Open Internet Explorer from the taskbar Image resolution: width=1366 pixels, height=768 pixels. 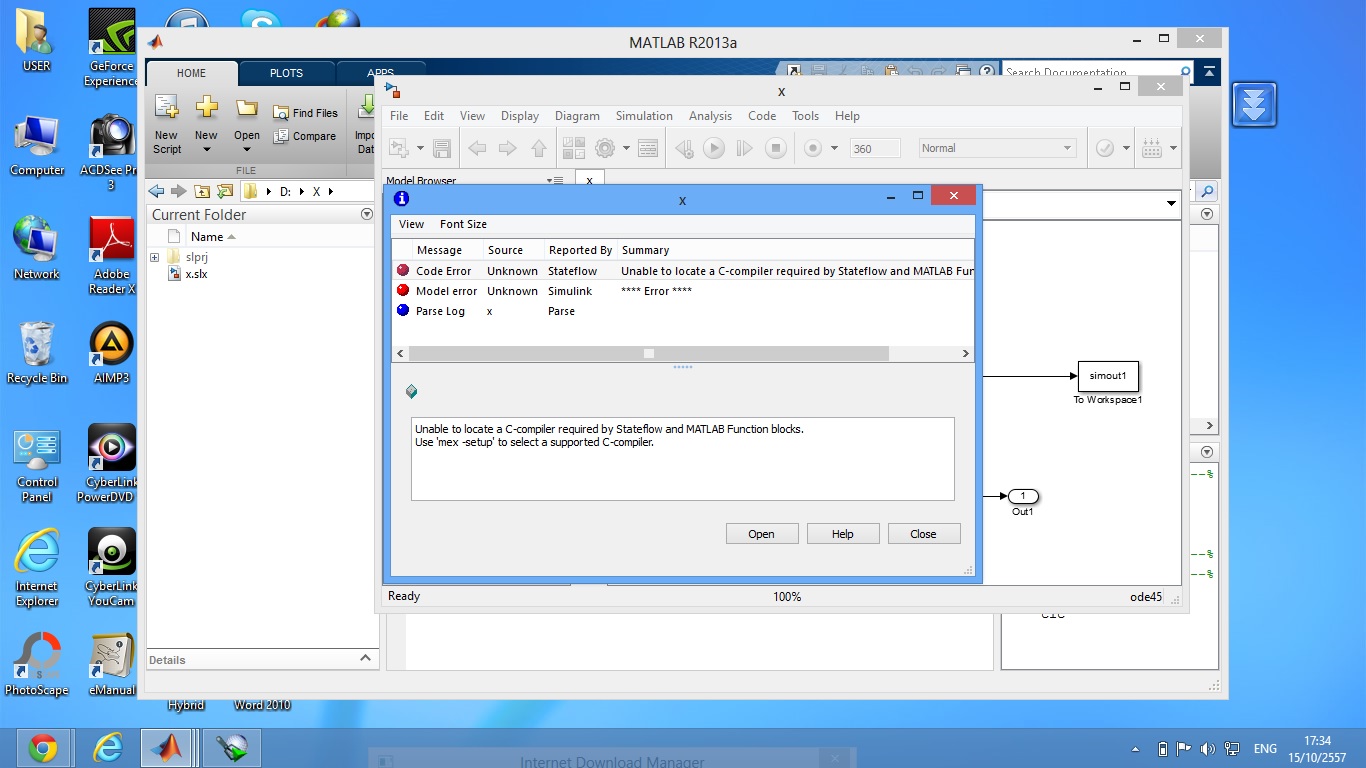coord(107,747)
